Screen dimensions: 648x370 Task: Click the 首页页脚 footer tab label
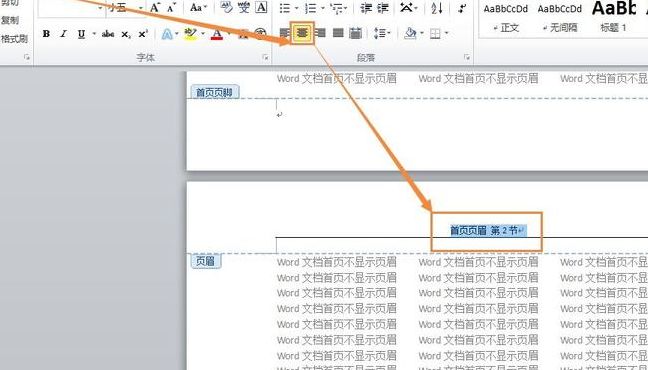tap(214, 92)
